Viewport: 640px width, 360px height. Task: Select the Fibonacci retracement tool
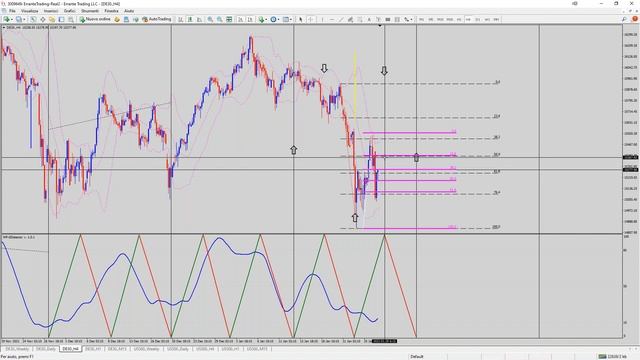coord(360,19)
